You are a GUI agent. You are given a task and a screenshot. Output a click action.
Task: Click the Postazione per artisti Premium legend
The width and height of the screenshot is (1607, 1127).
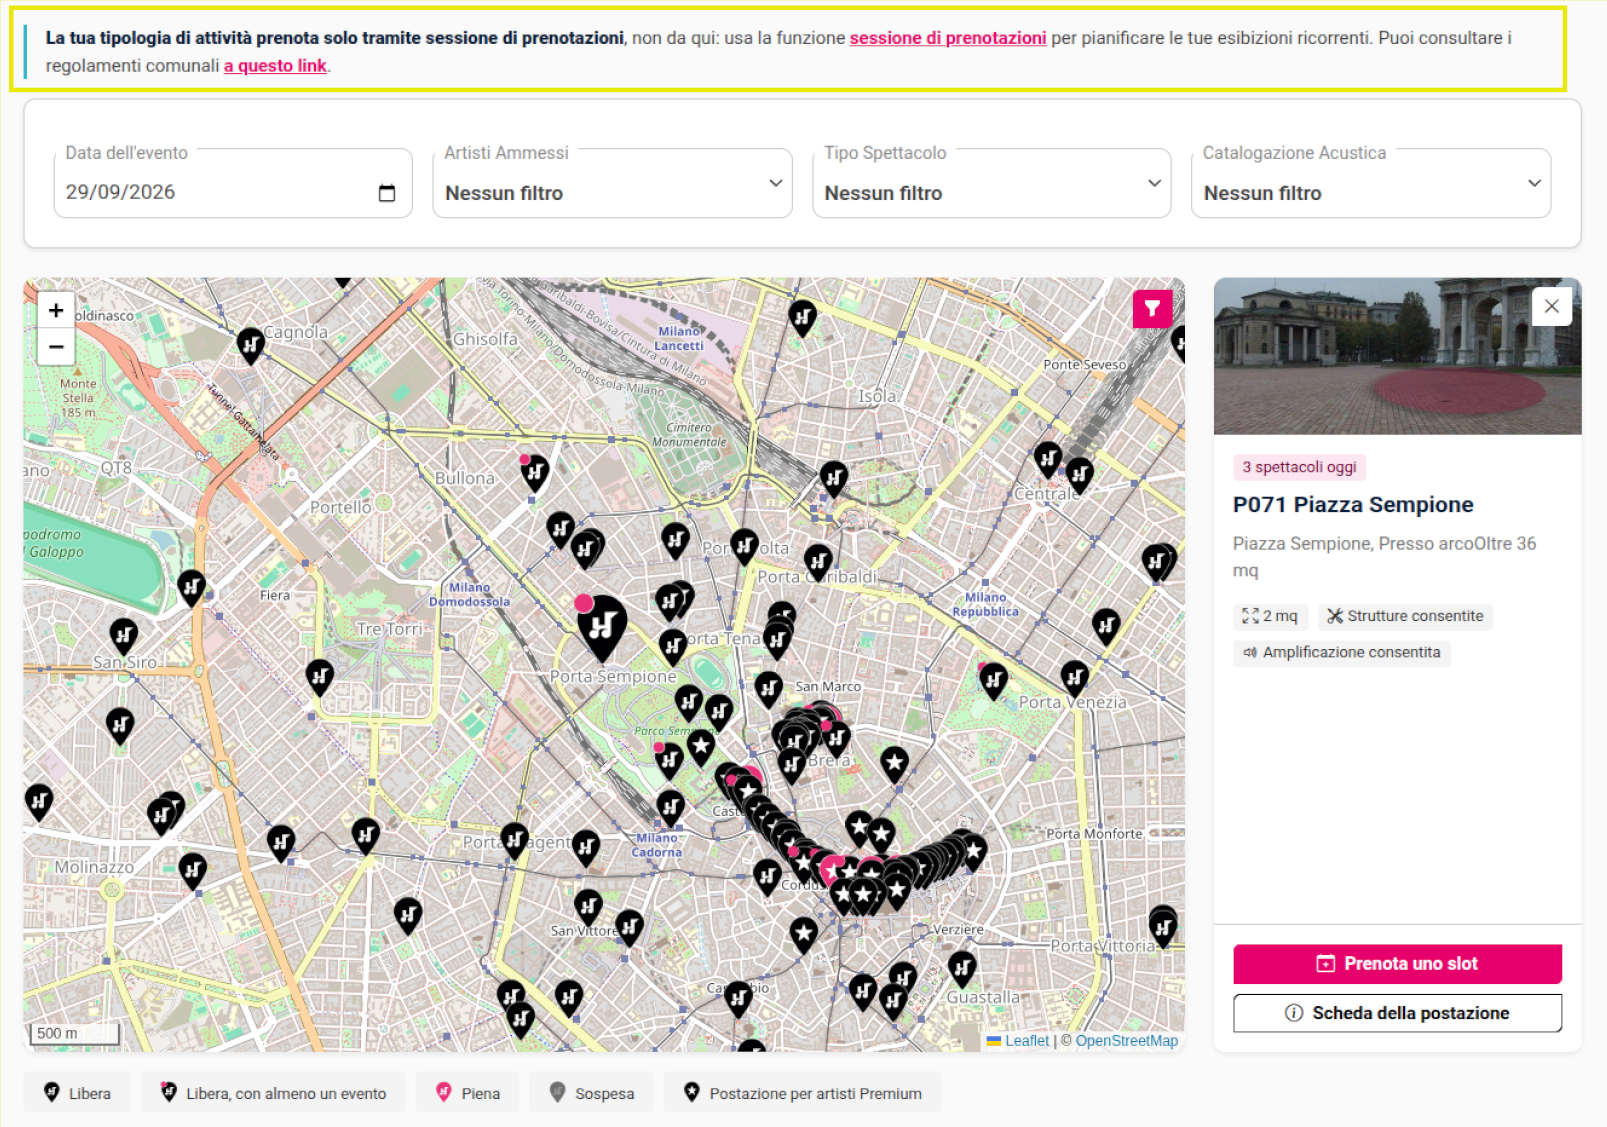tap(803, 1093)
